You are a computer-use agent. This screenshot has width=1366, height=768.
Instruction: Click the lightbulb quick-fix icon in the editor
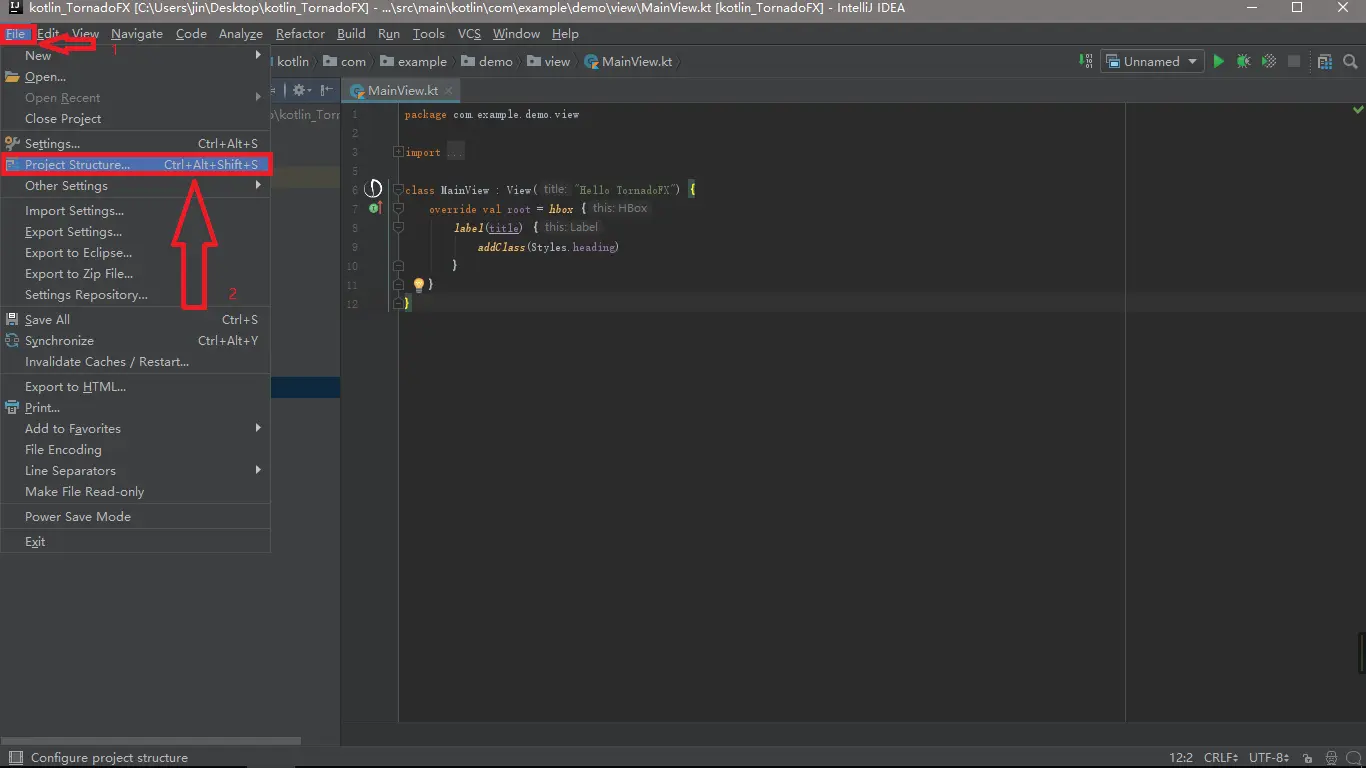pyautogui.click(x=419, y=285)
